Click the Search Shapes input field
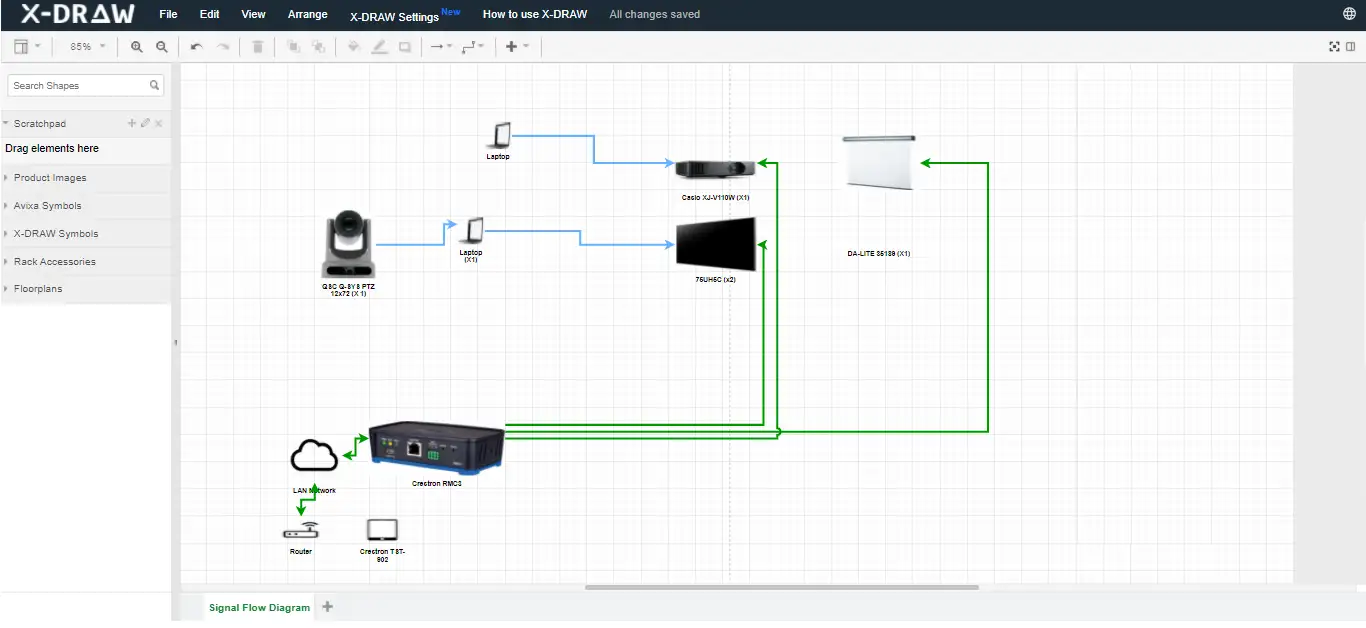The height and width of the screenshot is (628, 1366). click(78, 85)
